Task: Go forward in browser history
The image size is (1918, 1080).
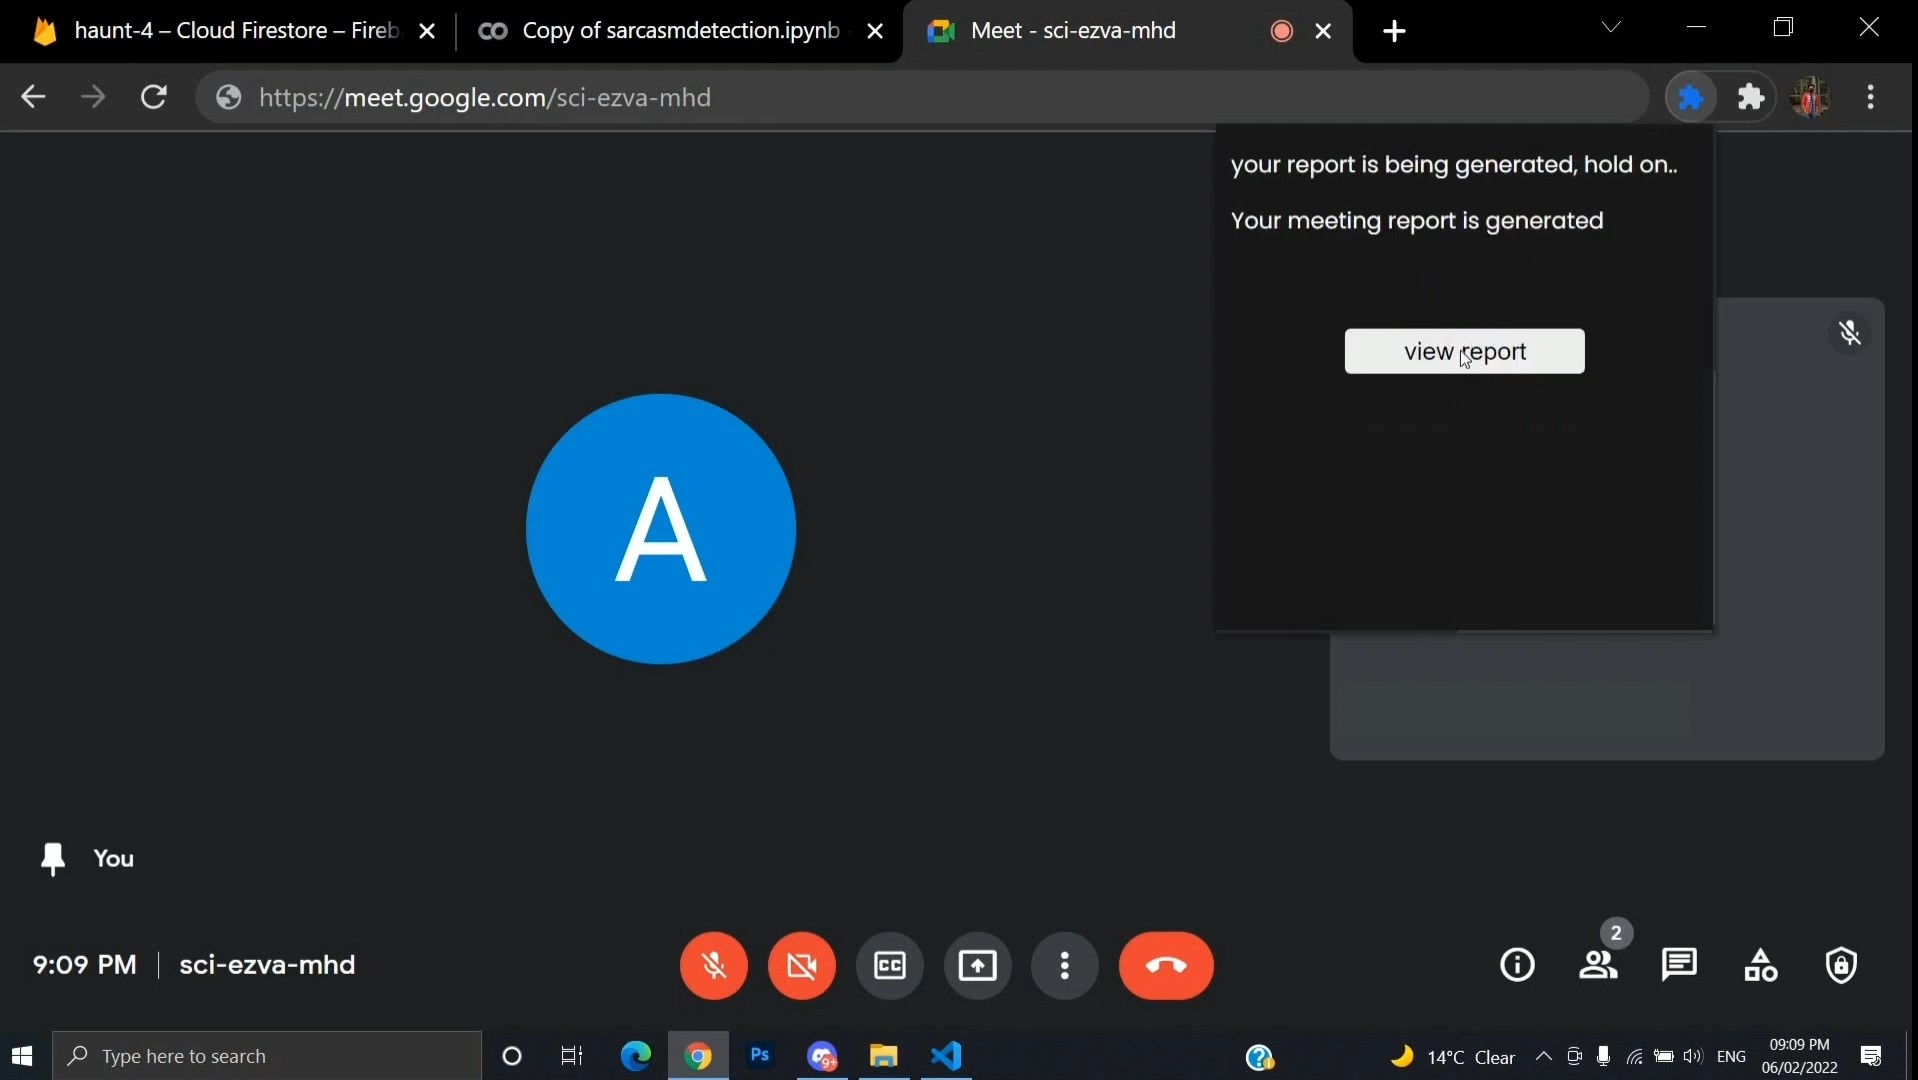Action: [x=93, y=97]
